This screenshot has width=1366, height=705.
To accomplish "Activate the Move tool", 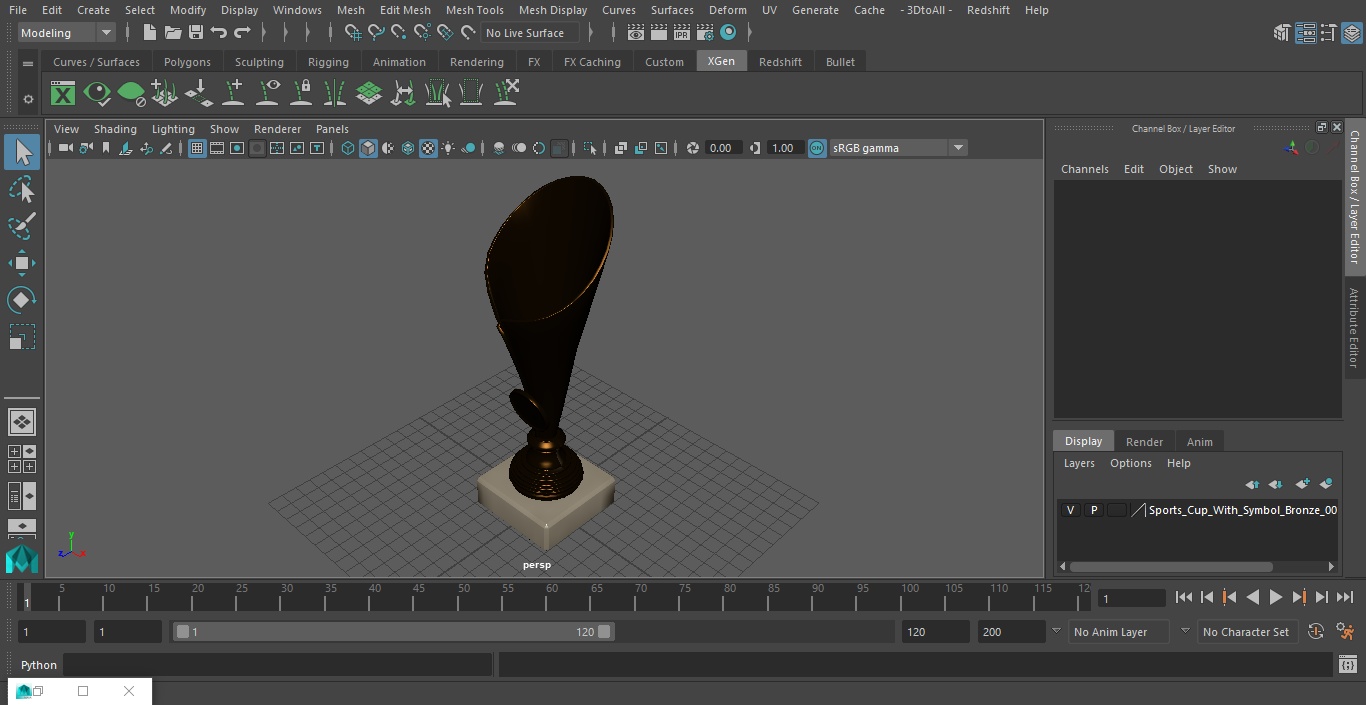I will coord(22,263).
